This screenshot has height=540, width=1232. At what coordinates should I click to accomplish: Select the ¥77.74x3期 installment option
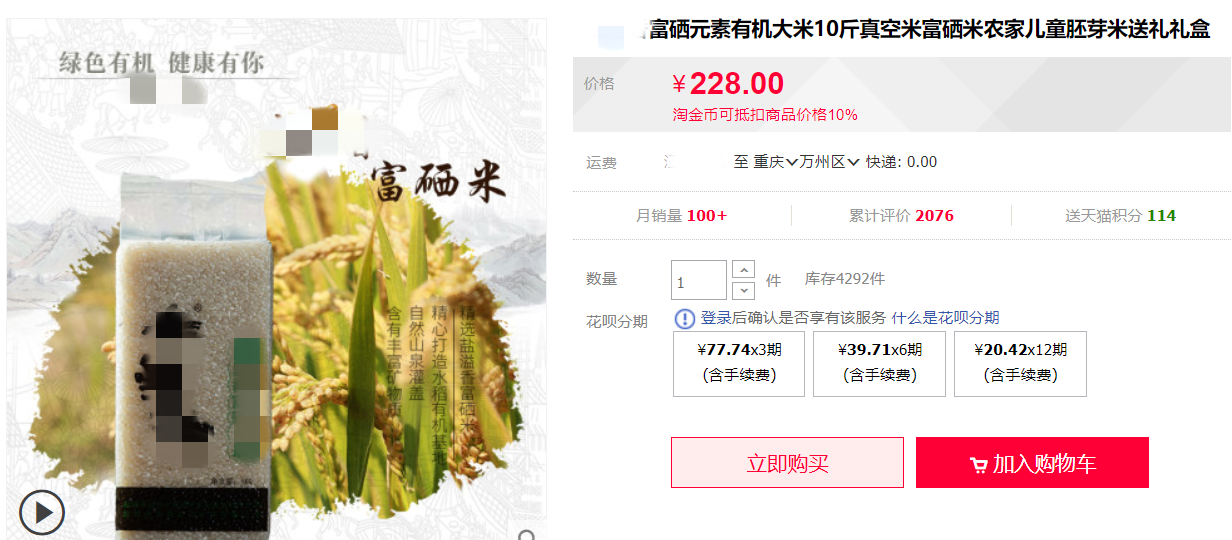click(739, 364)
